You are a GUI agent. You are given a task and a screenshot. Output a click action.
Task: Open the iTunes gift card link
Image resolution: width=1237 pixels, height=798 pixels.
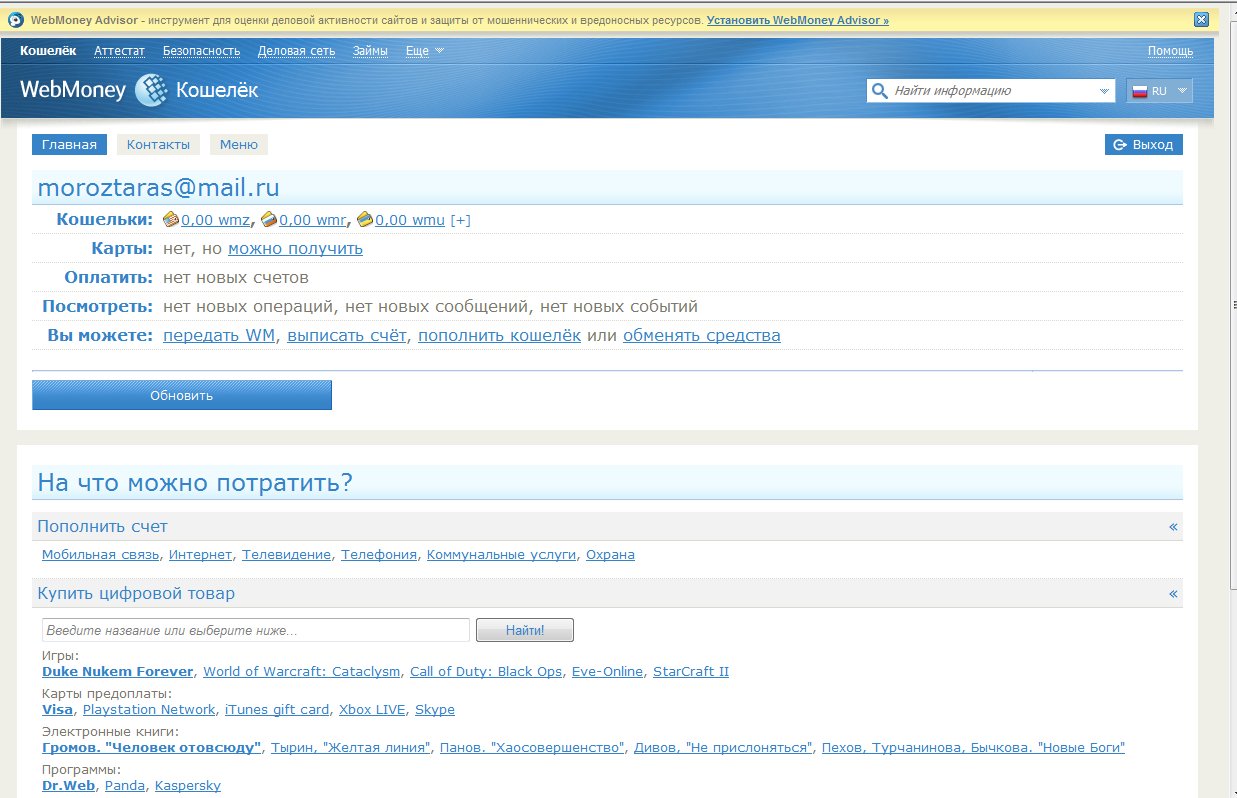coord(277,710)
